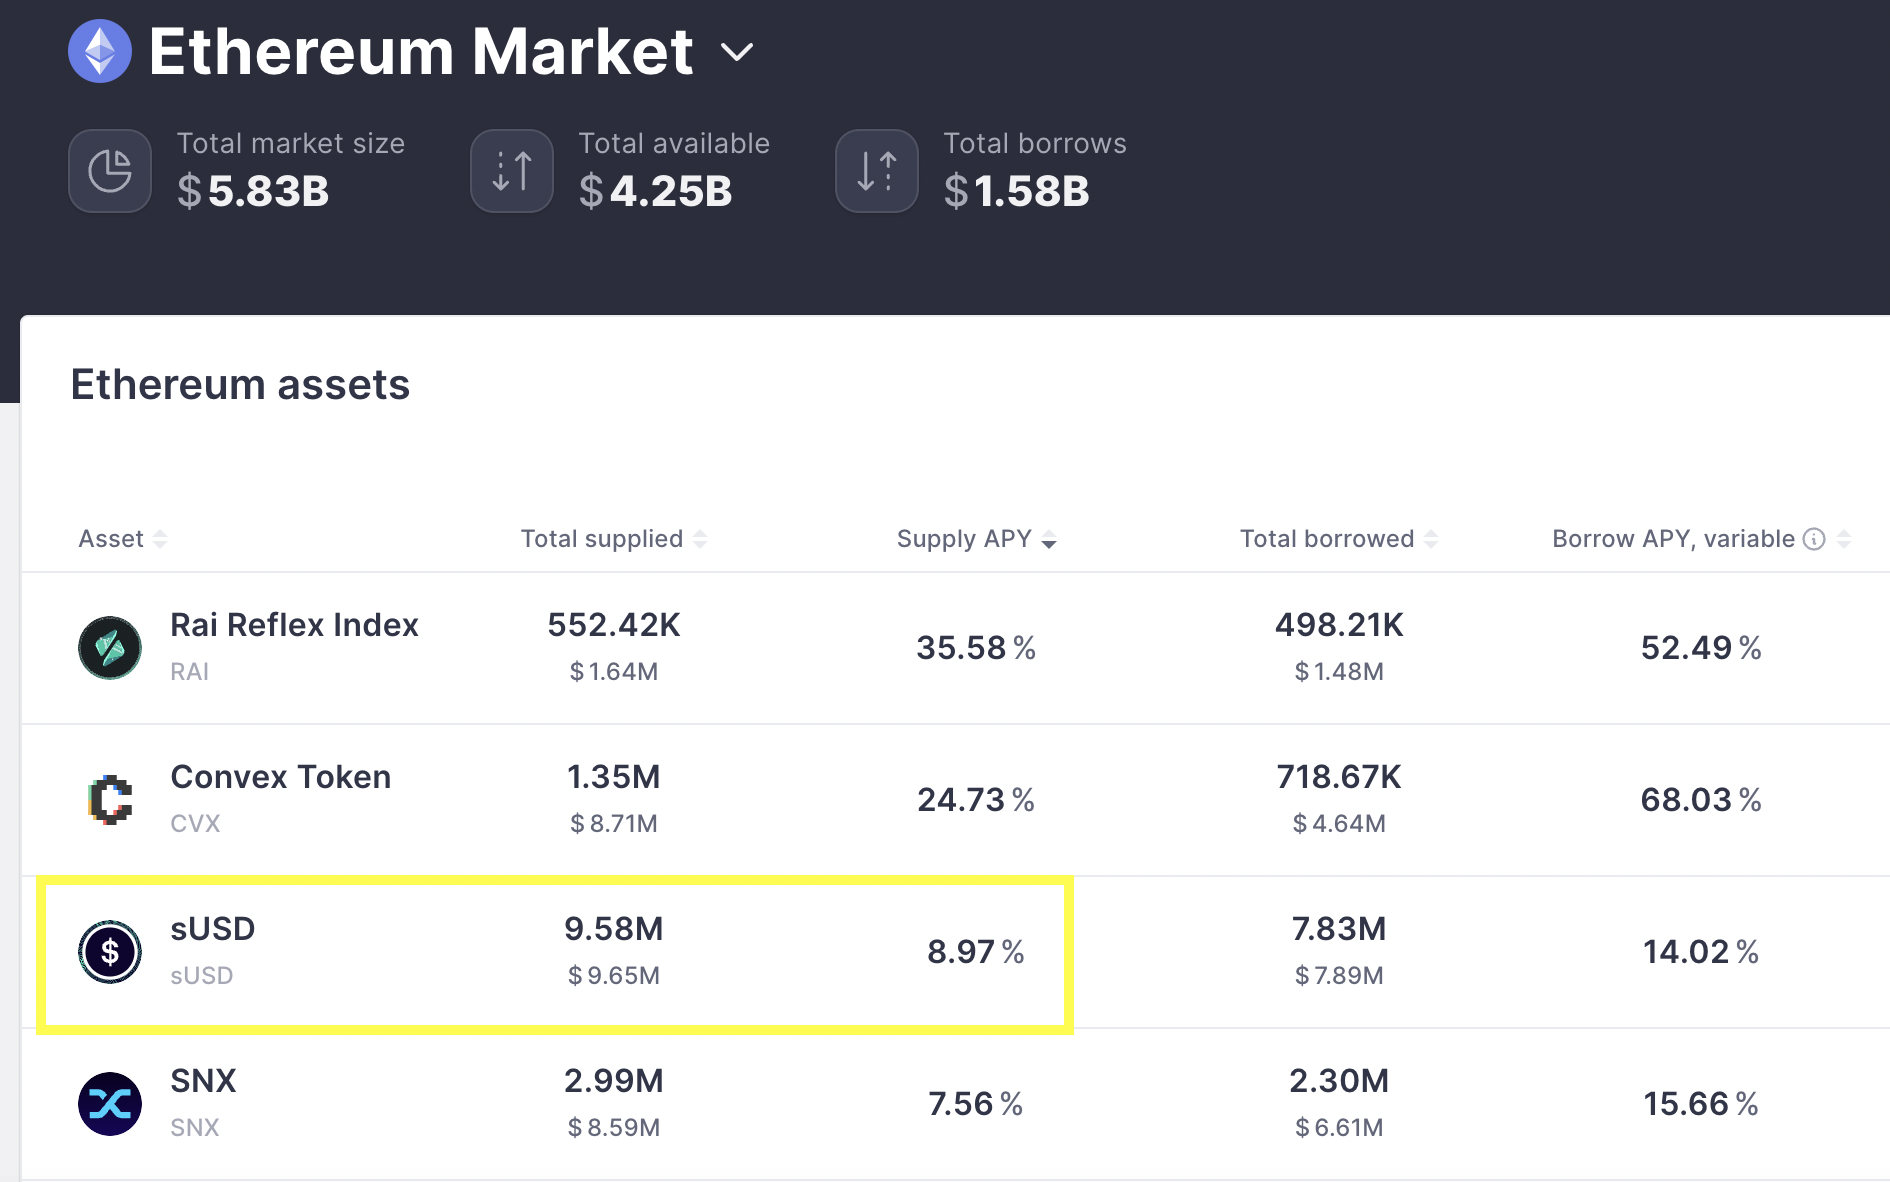The height and width of the screenshot is (1182, 1890).
Task: Sort by Total supplied column
Action: (x=614, y=539)
